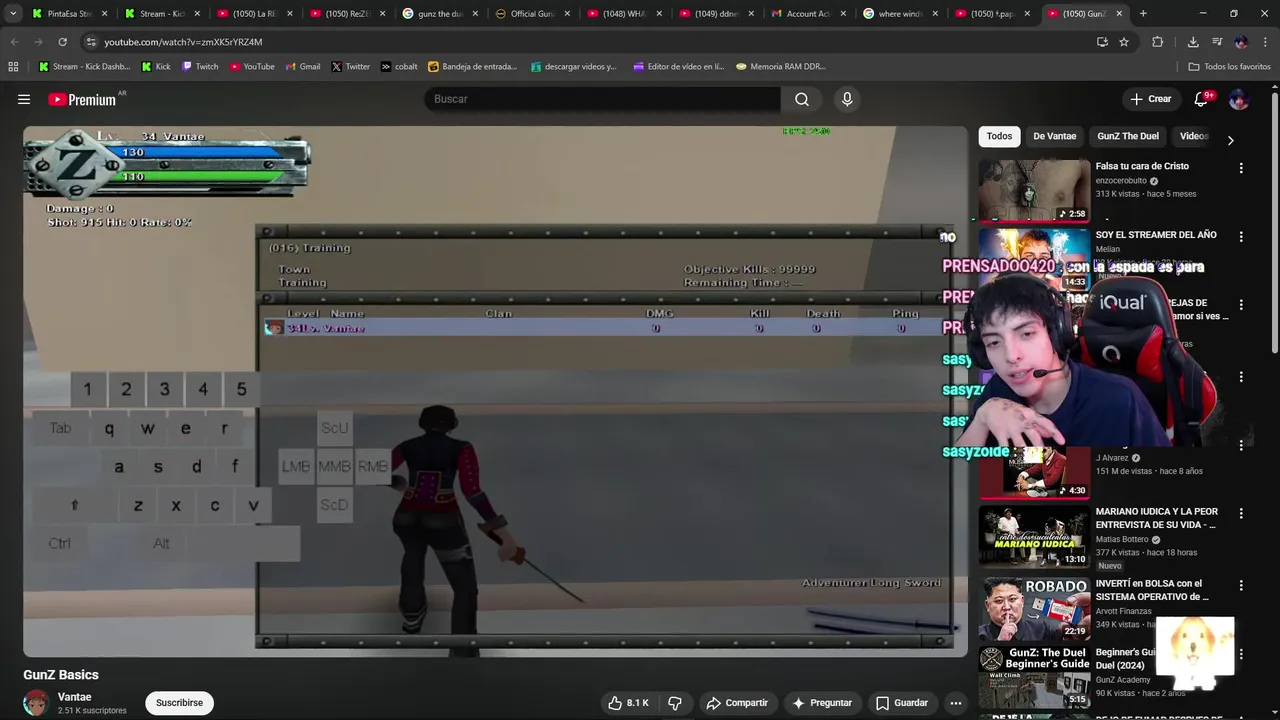
Task: Like the video with 8.1 K thumbs up
Action: tap(628, 703)
